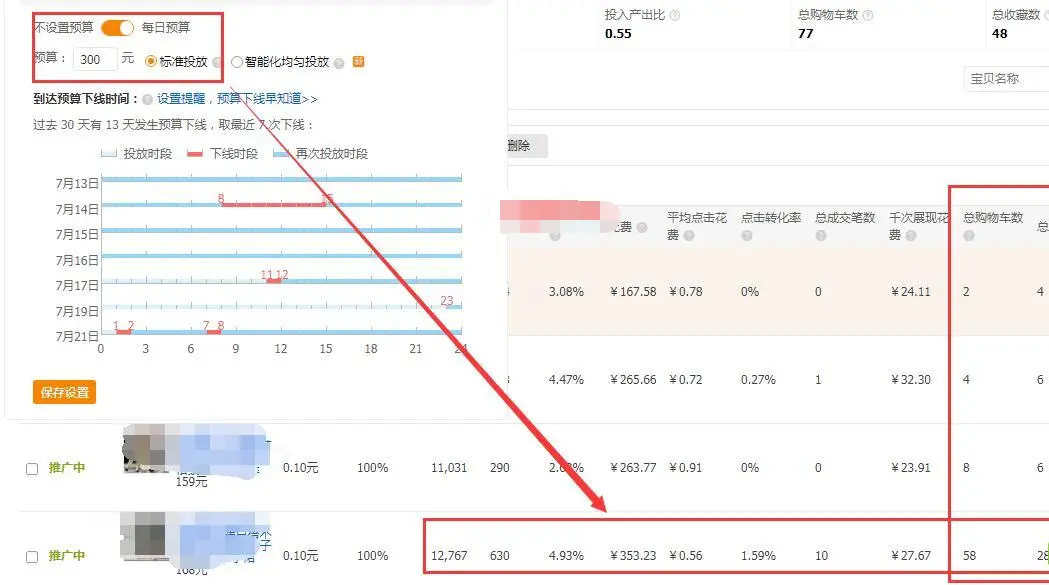Screen dimensions: 1049x585
Task: Open the 设置提醒 reminder link
Action: pyautogui.click(x=181, y=99)
